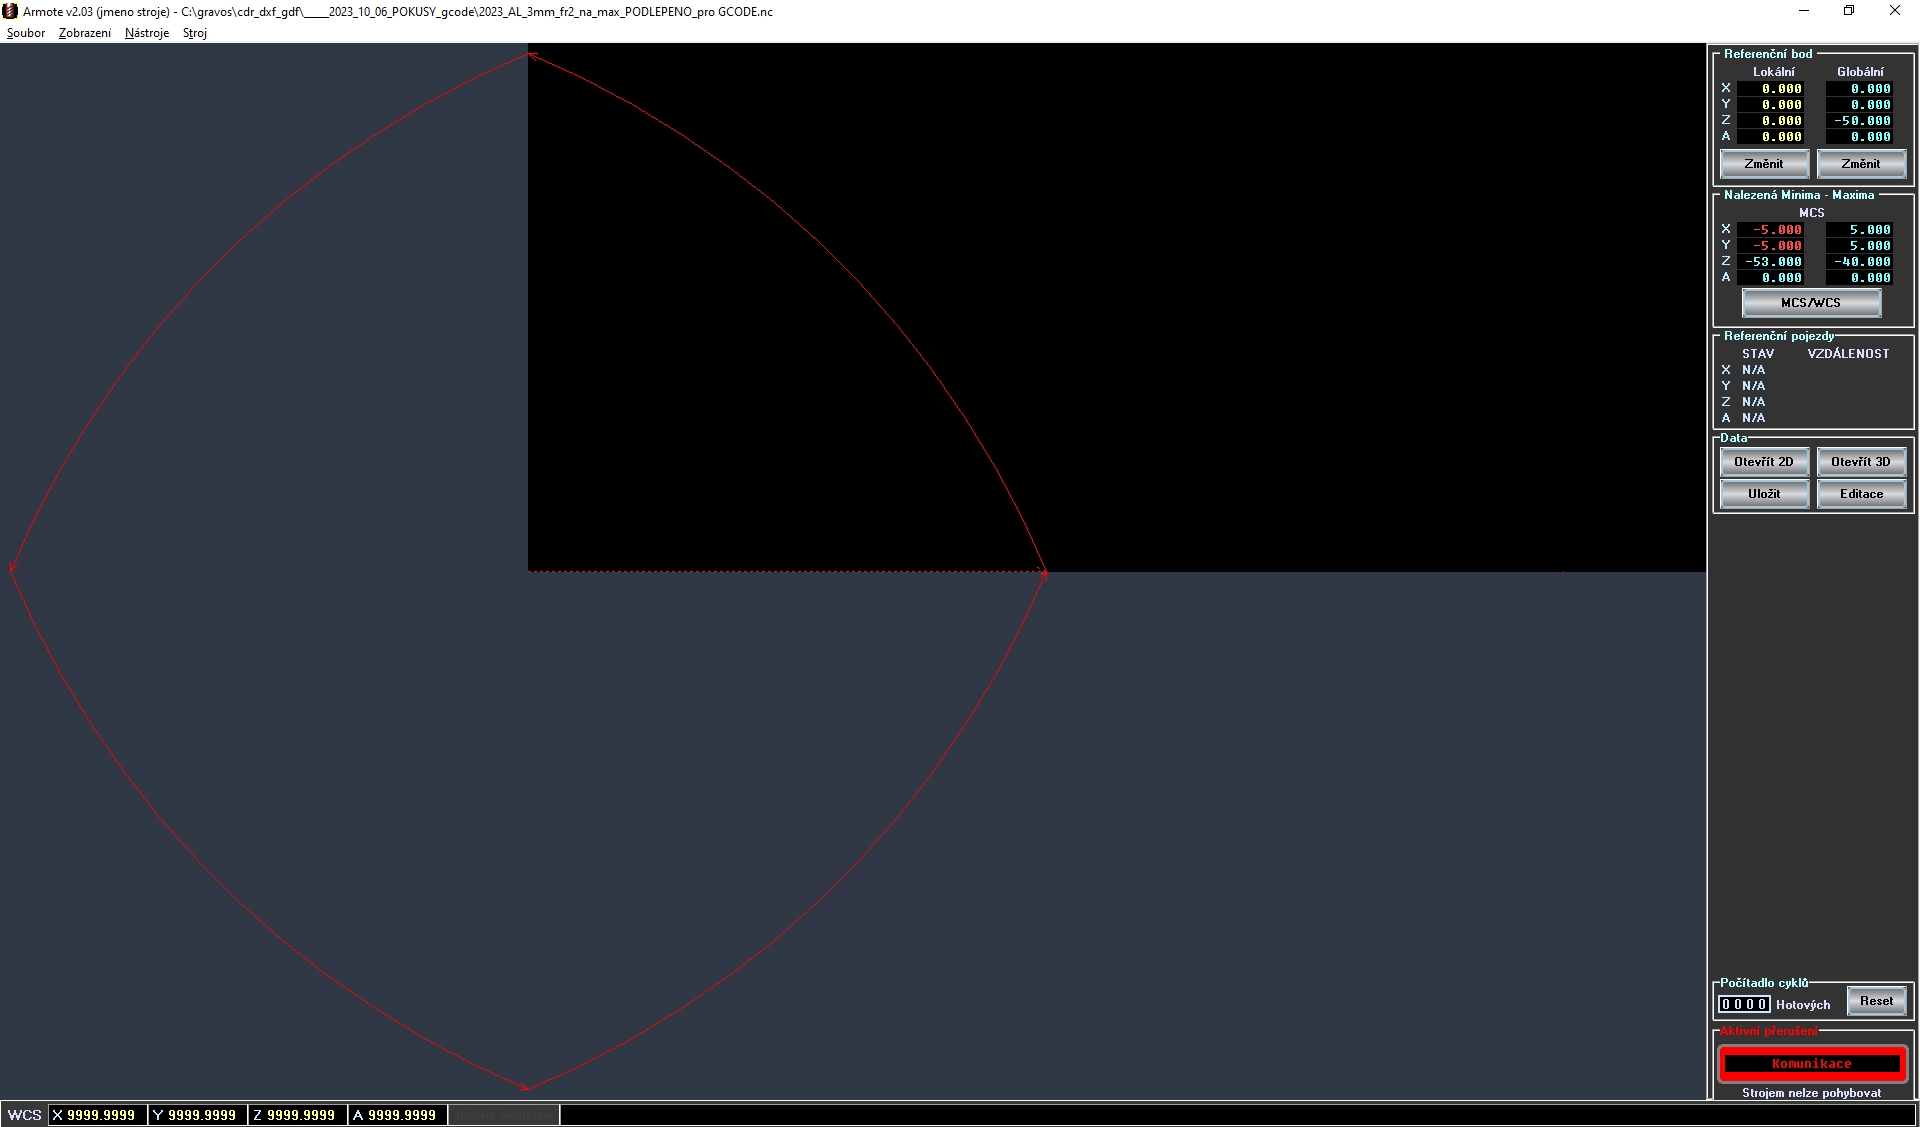Image resolution: width=1920 pixels, height=1127 pixels.
Task: Toggle the MCS/WCS coordinate button
Action: pyautogui.click(x=1811, y=303)
